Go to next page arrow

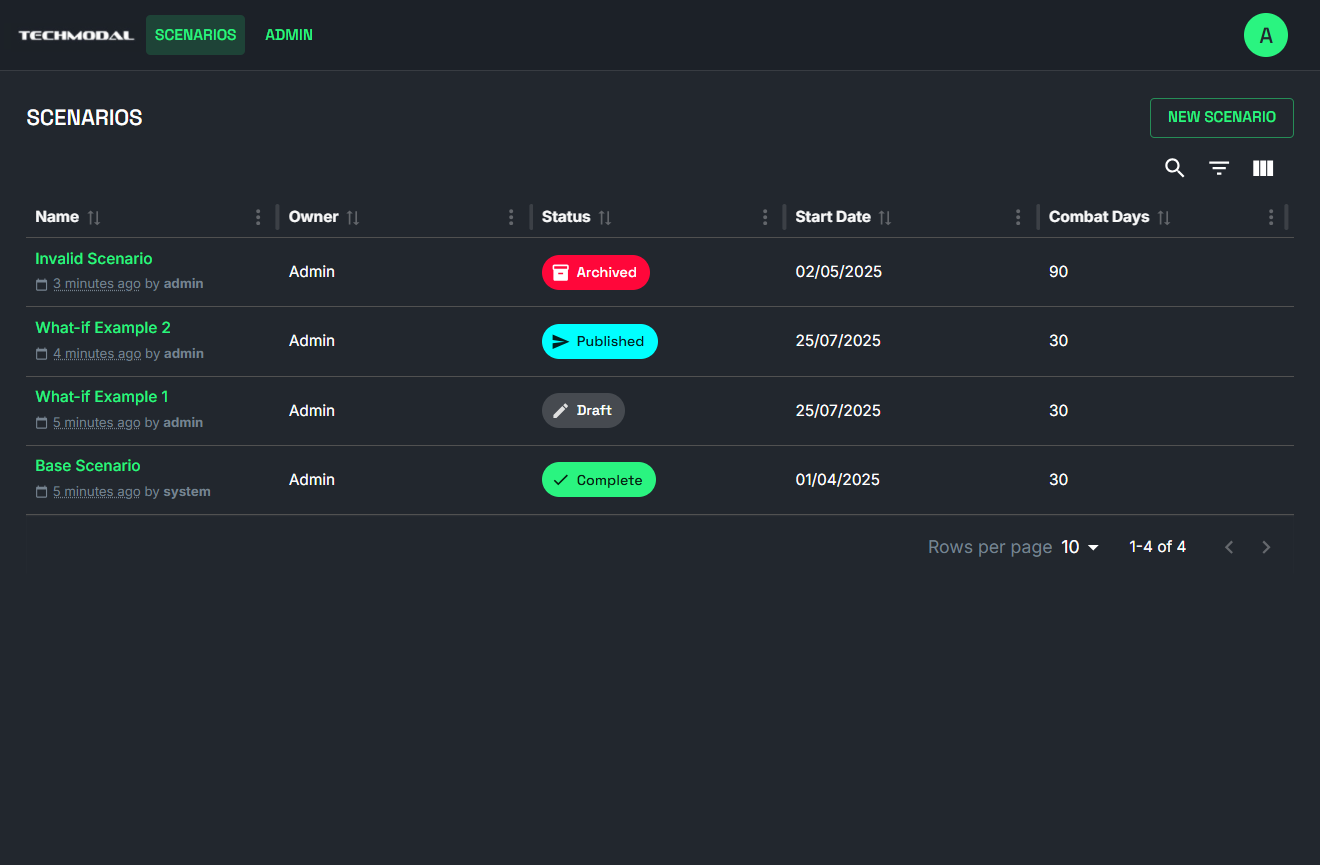1266,547
